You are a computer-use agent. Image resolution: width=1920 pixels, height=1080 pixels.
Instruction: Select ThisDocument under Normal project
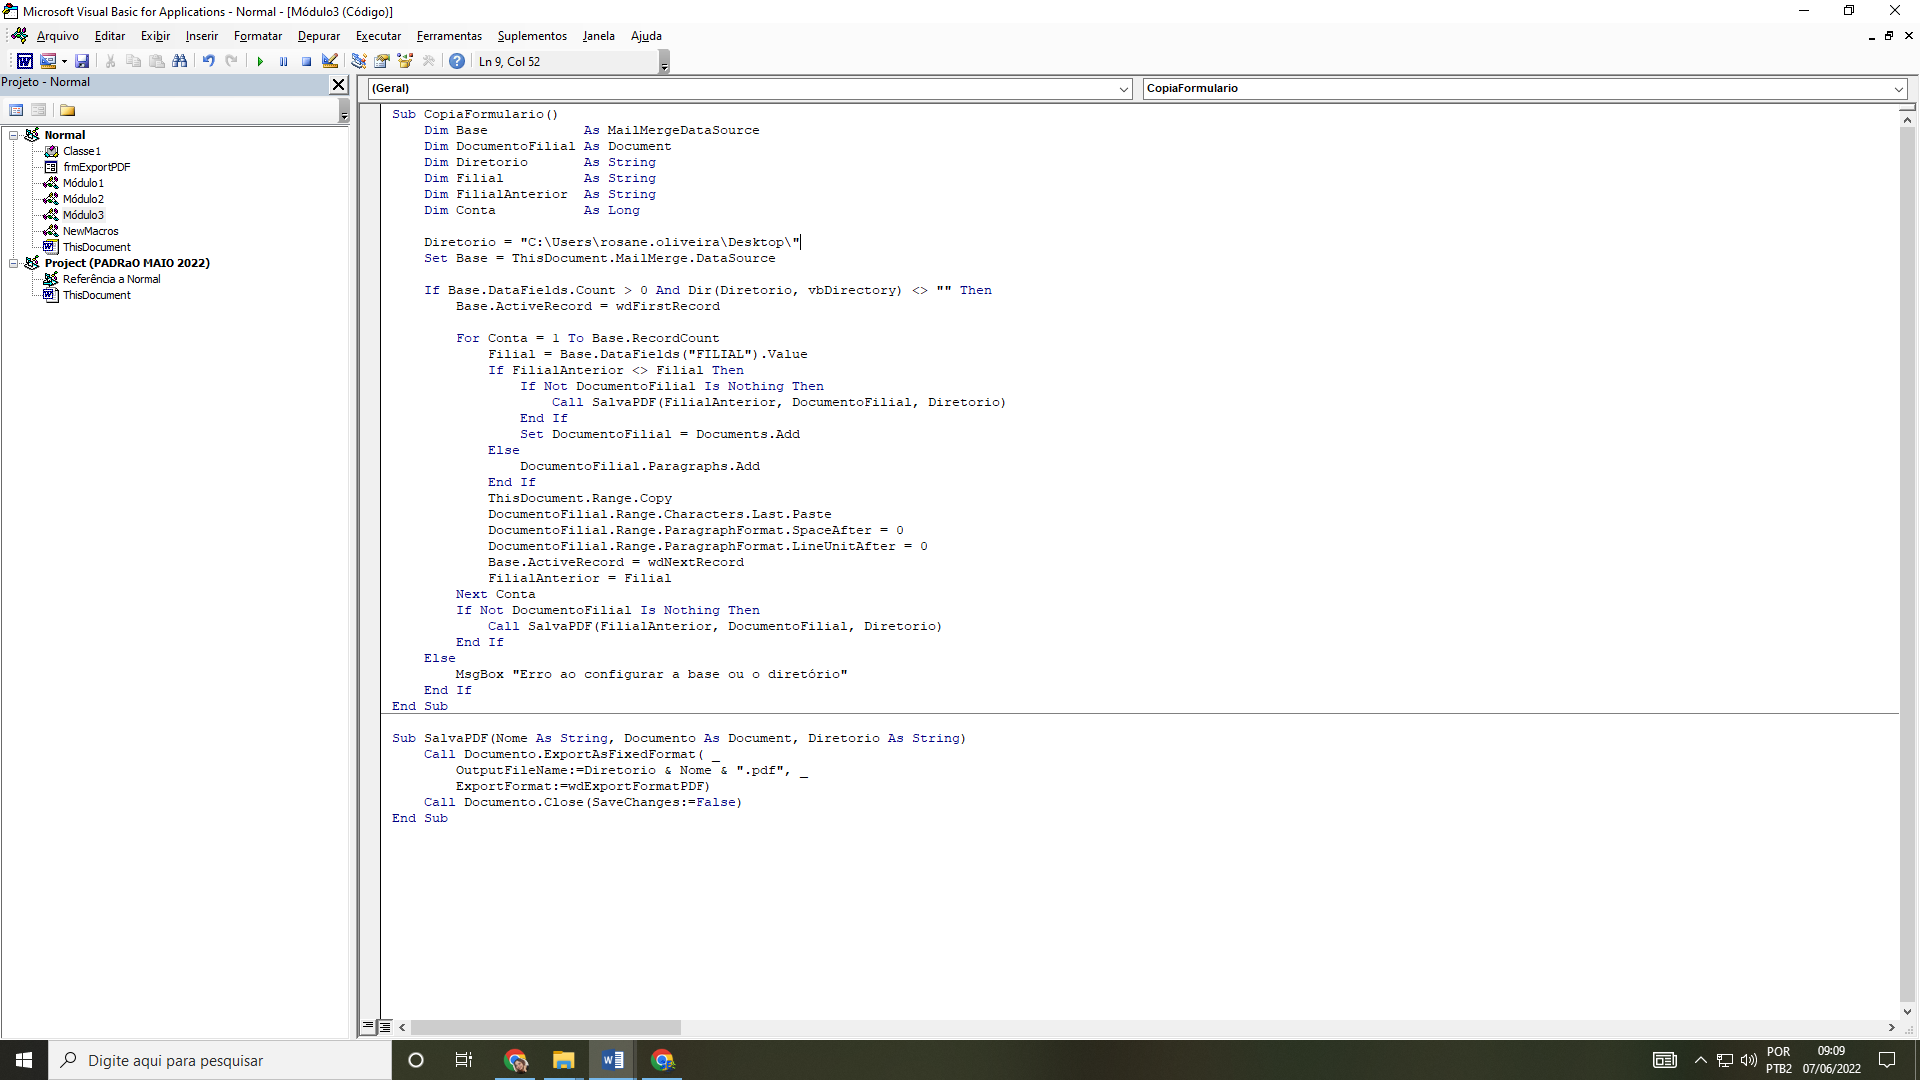(x=96, y=247)
